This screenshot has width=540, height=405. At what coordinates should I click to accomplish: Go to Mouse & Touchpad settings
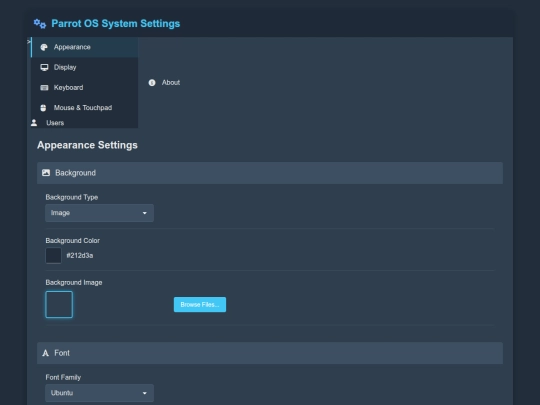click(84, 108)
